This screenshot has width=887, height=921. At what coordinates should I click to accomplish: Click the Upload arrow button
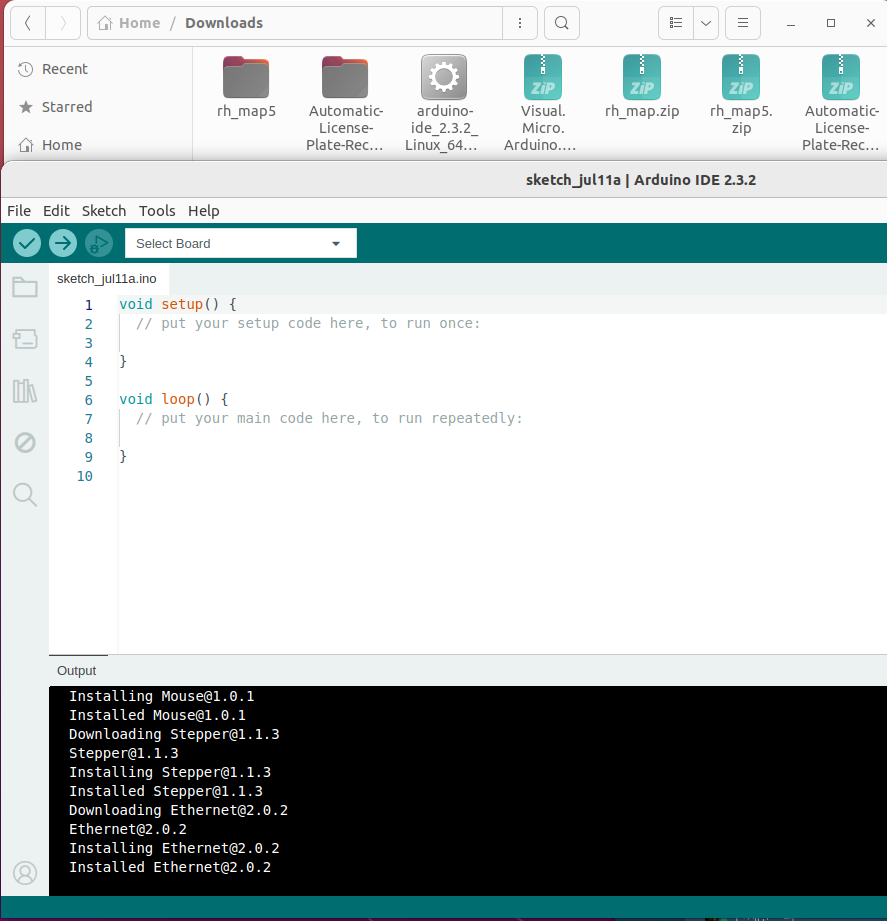point(63,243)
